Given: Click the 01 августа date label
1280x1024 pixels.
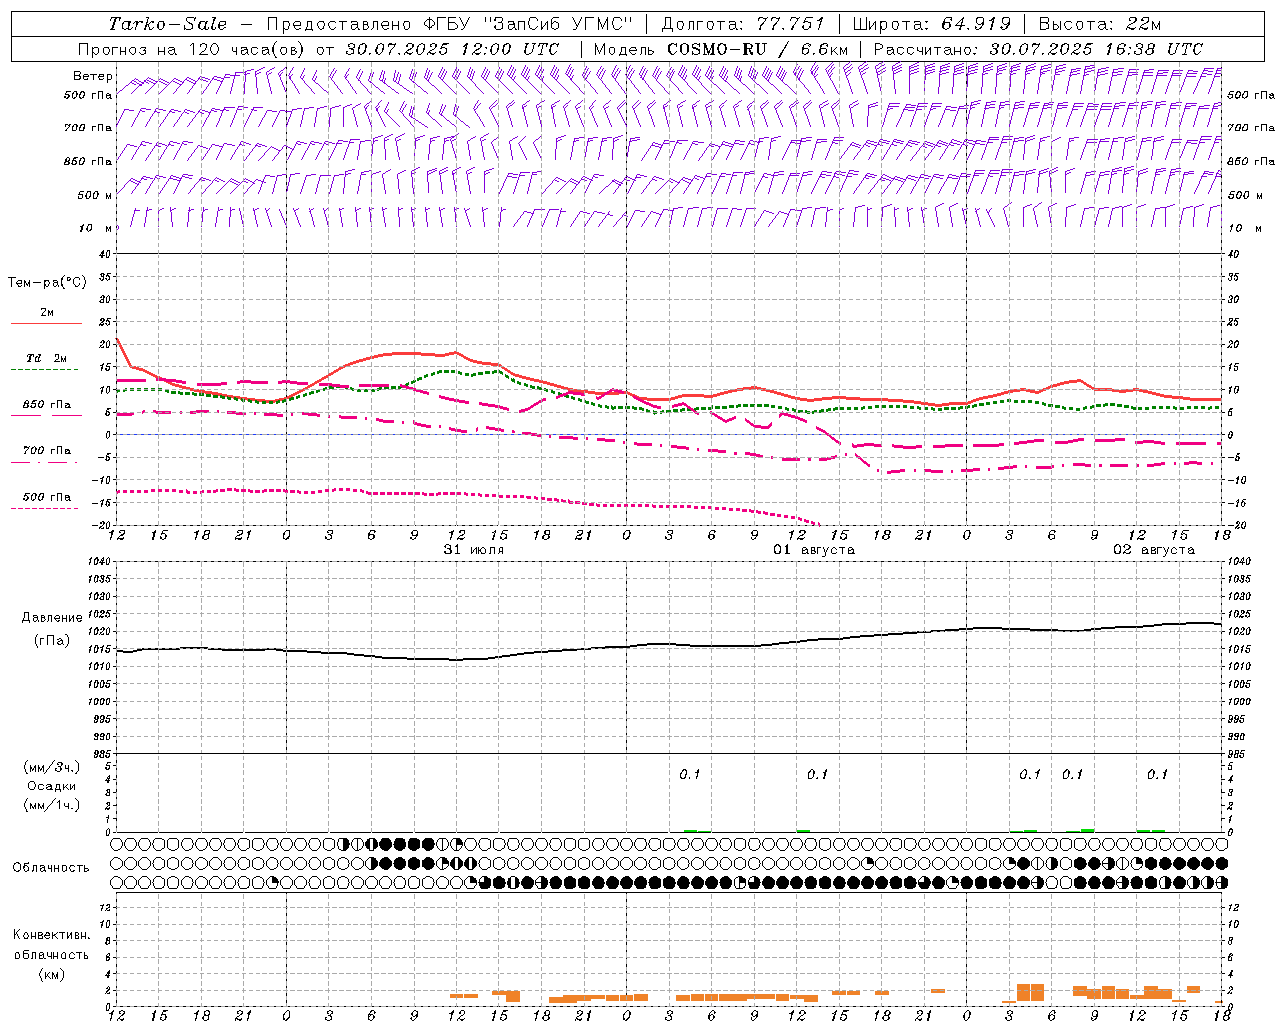Looking at the screenshot, I should click(814, 550).
